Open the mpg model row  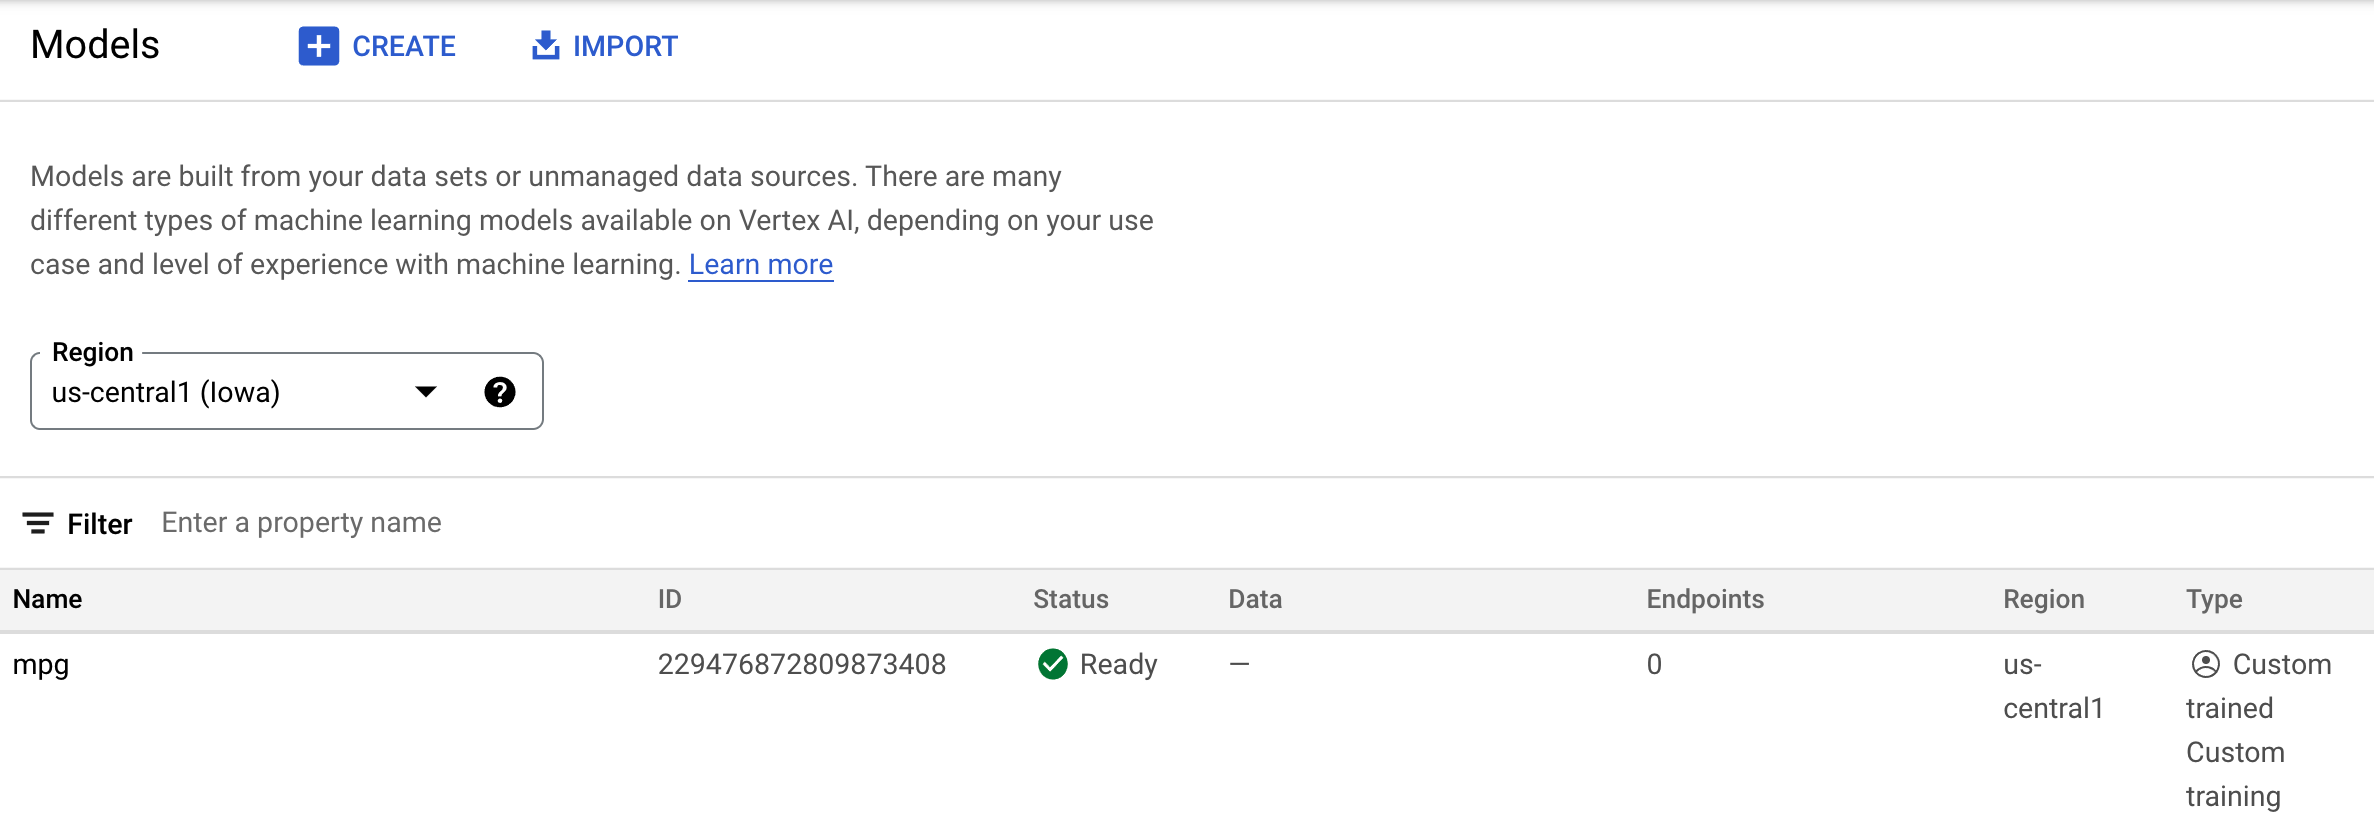[41, 665]
